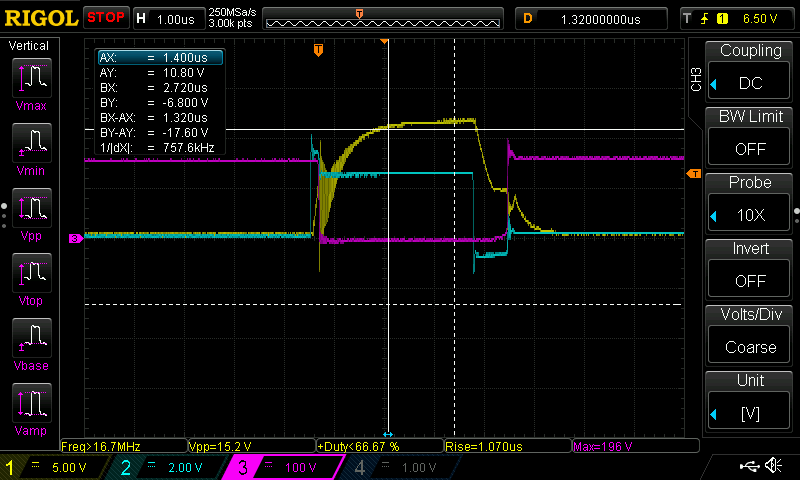Click the orange T trigger position marker in waveform
Viewport: 800px width, 480px height.
pos(318,50)
